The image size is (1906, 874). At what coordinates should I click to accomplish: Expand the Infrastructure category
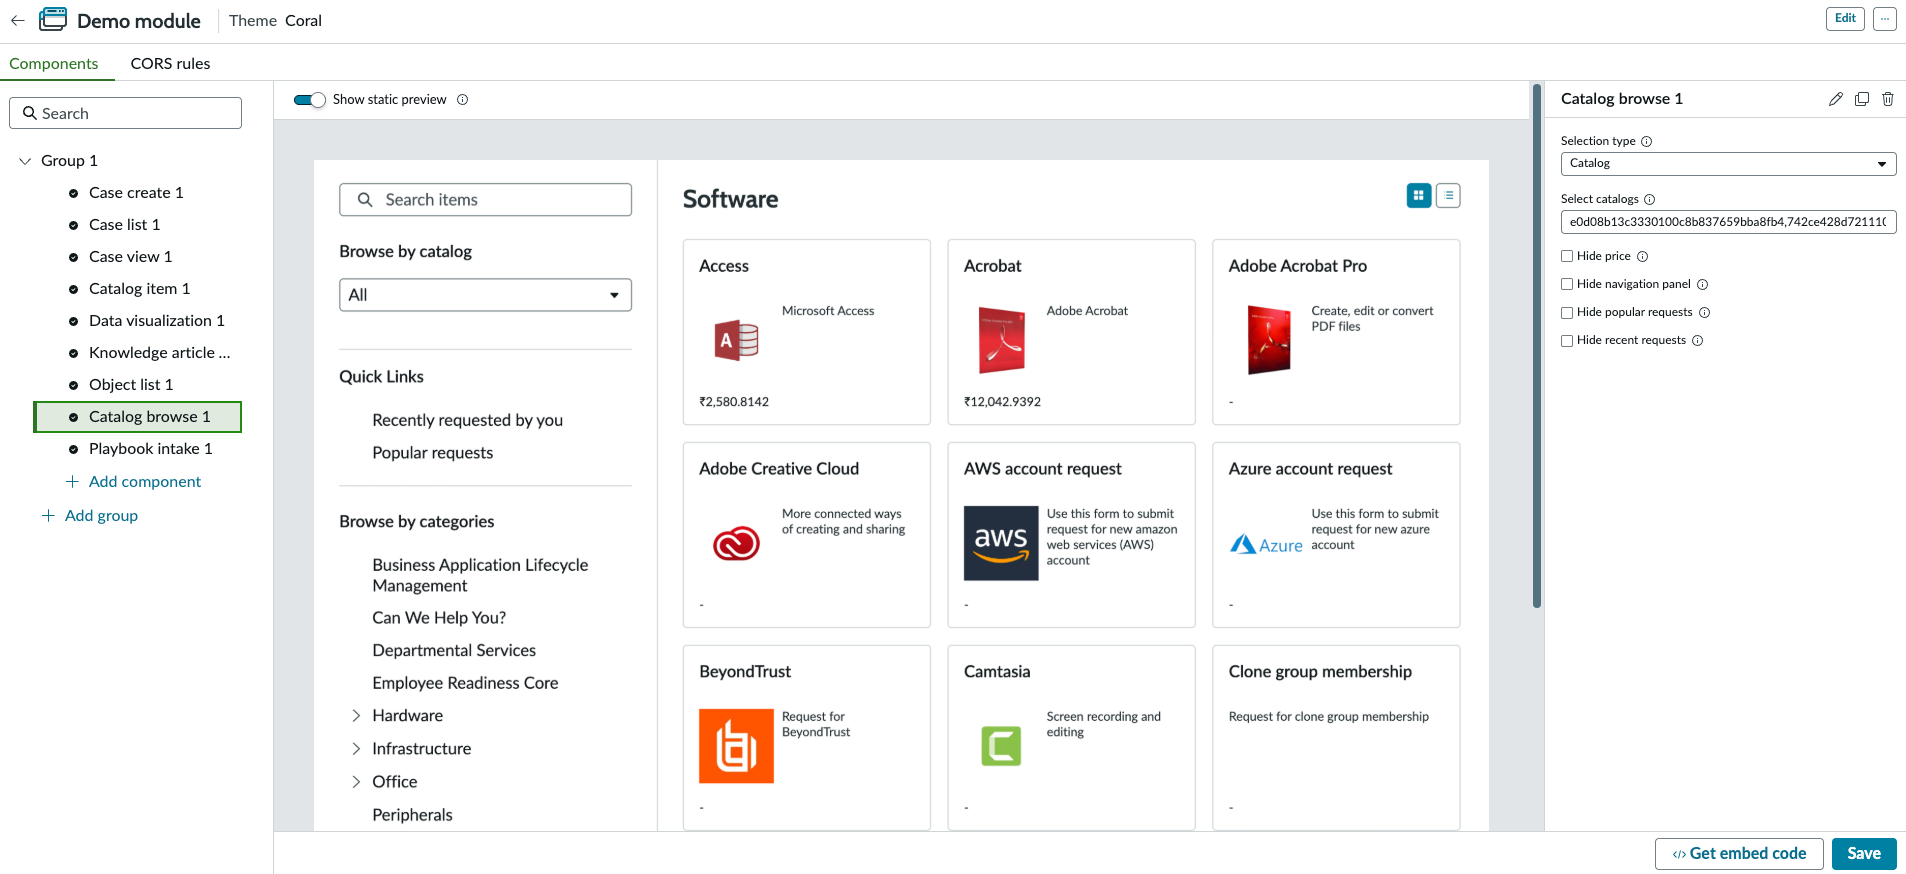356,749
